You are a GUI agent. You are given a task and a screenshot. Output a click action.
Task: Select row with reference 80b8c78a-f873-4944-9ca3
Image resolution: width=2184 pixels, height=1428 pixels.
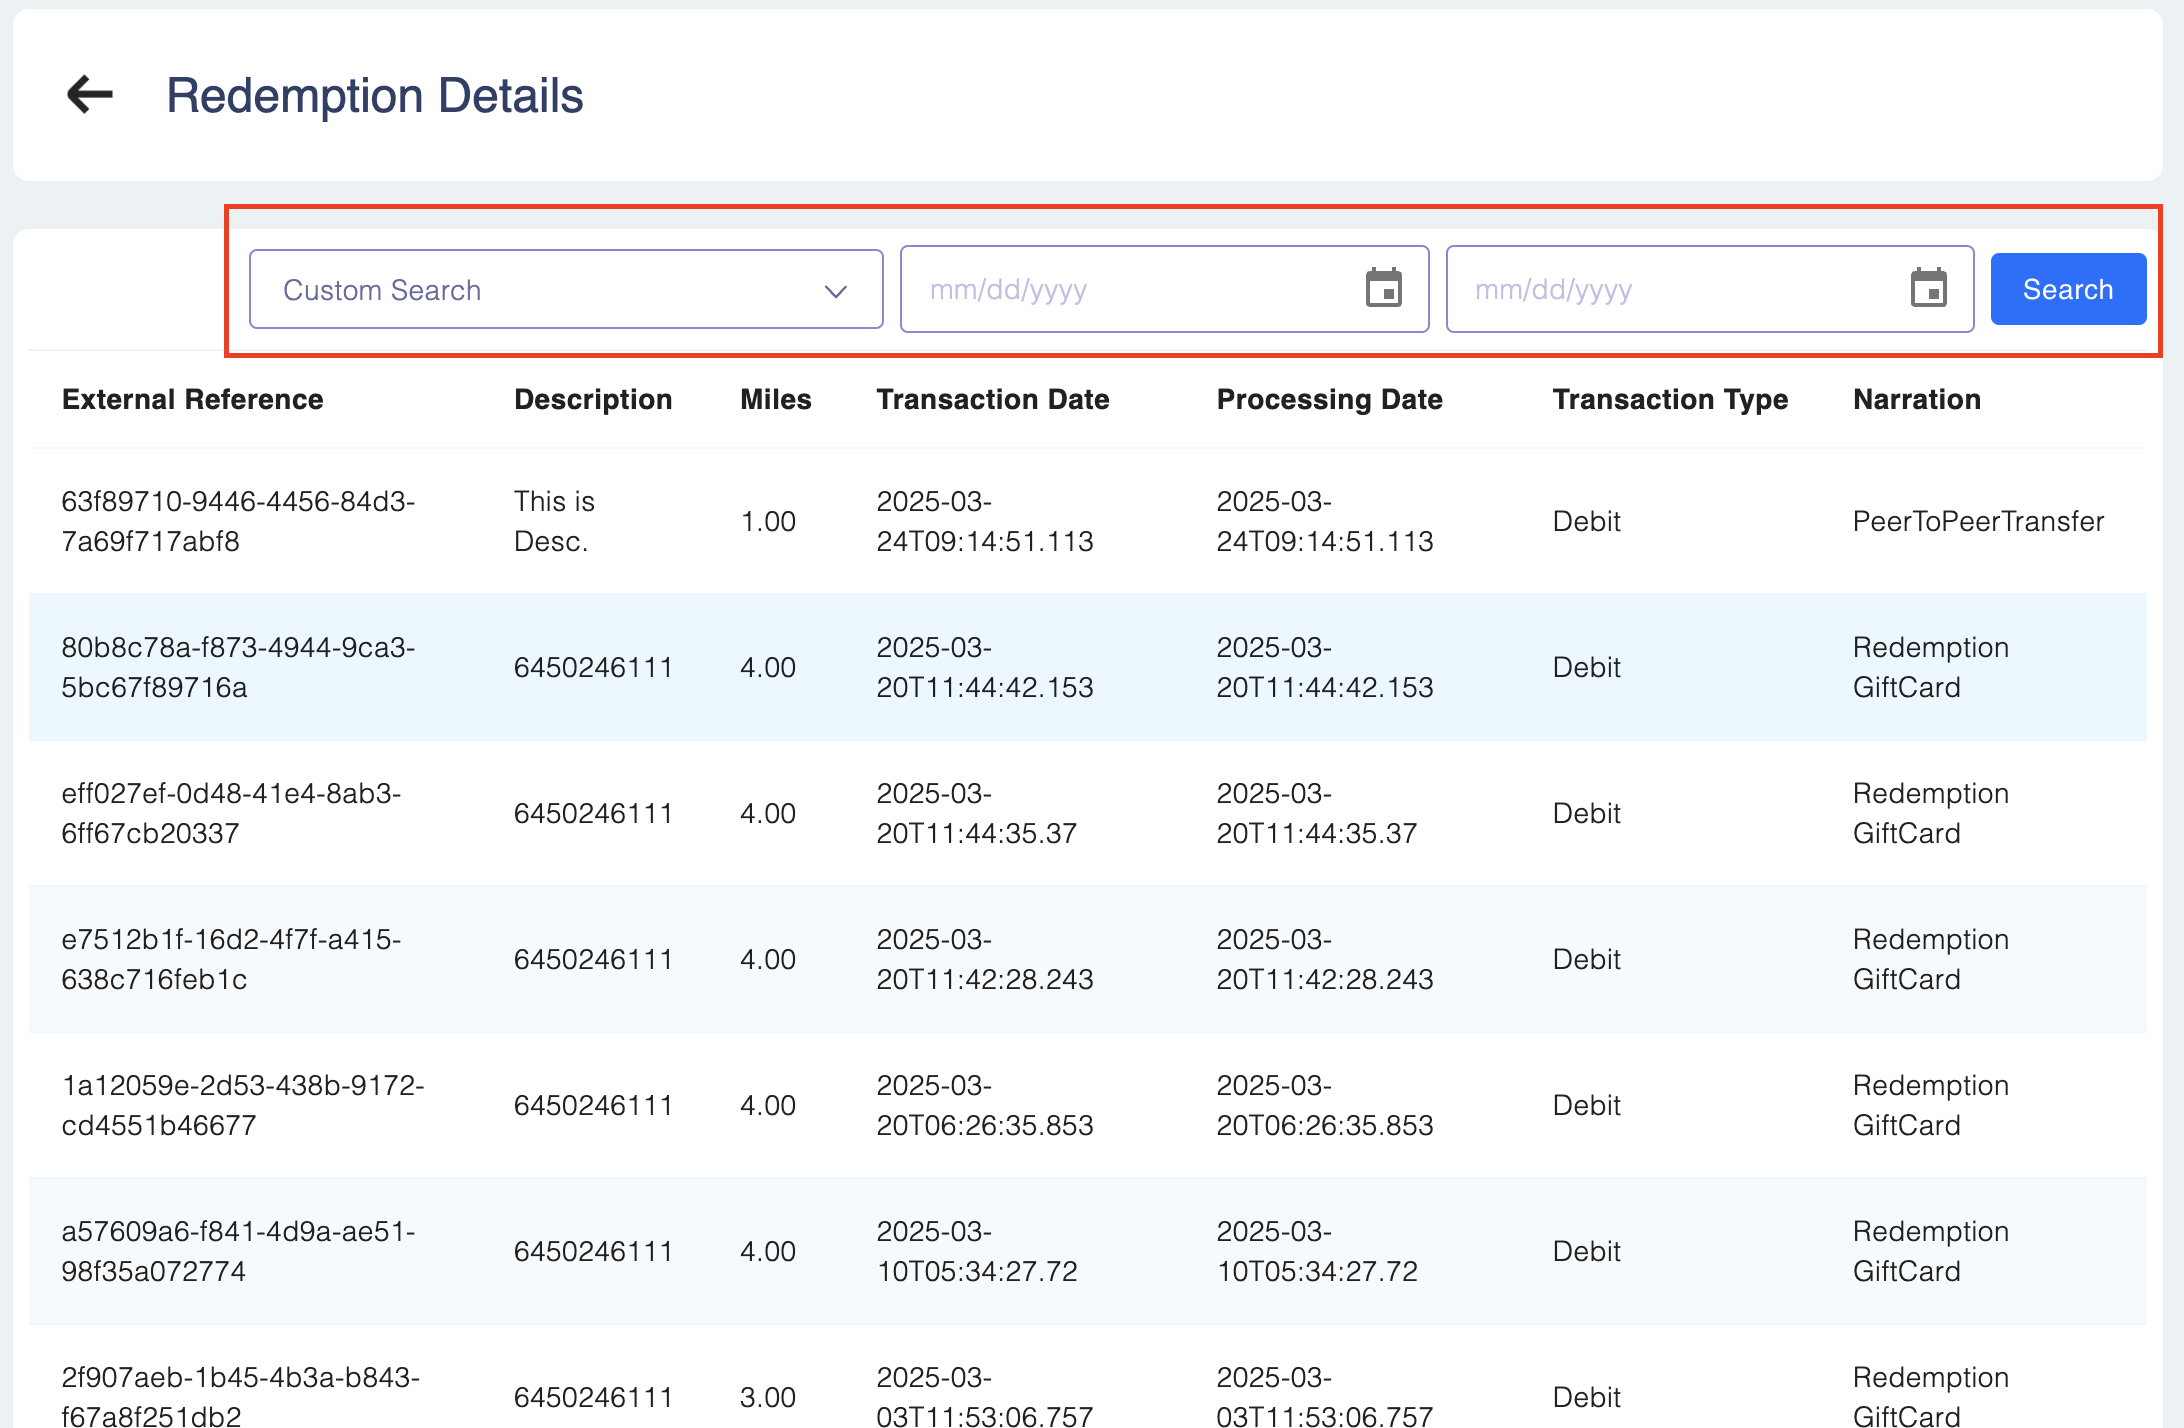[x=1087, y=667]
